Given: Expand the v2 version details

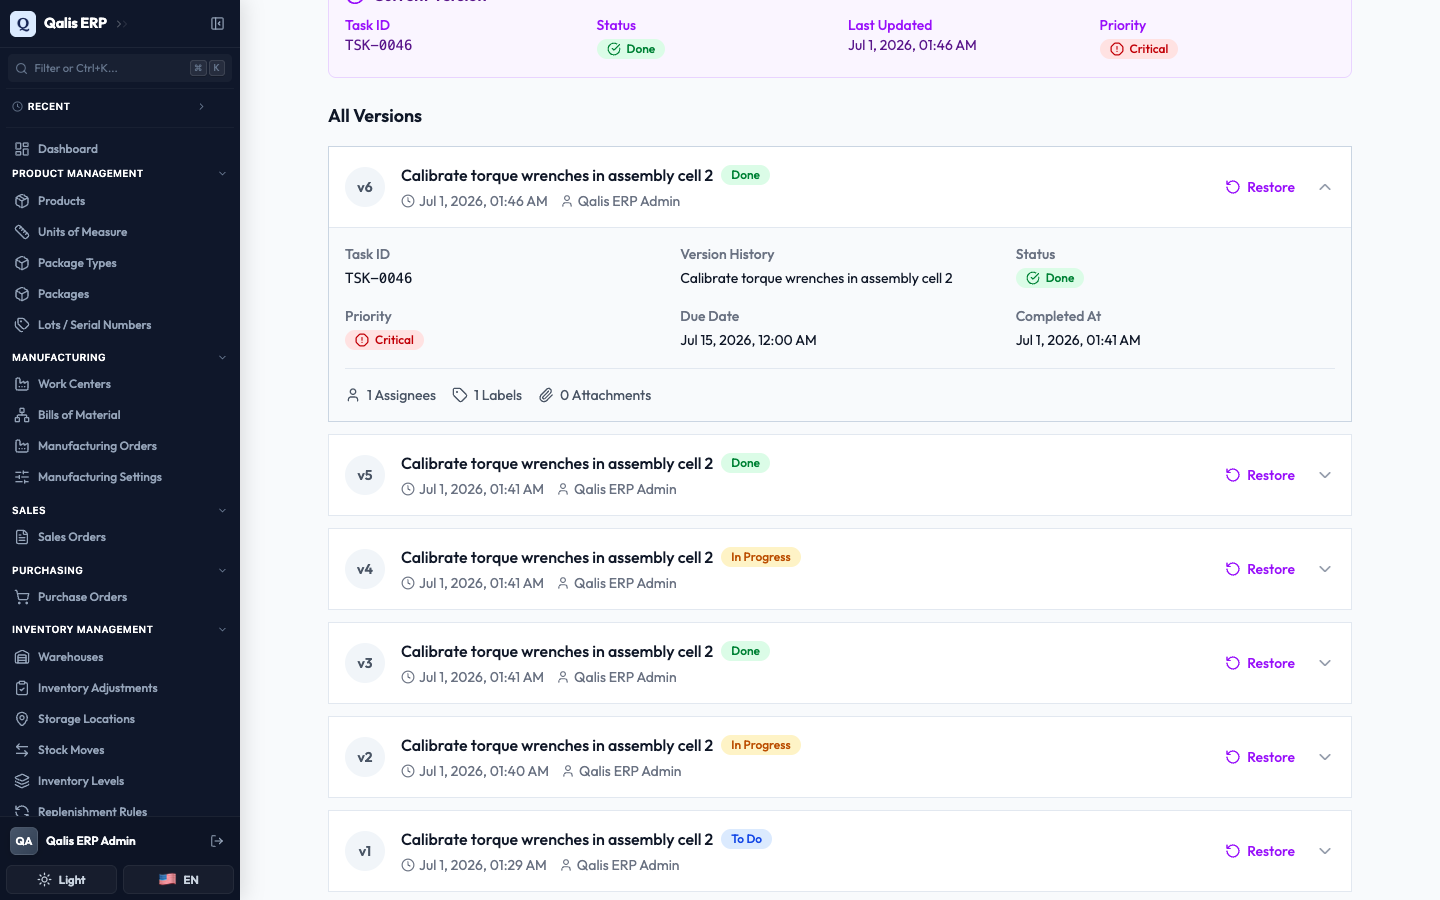Looking at the screenshot, I should (1325, 757).
